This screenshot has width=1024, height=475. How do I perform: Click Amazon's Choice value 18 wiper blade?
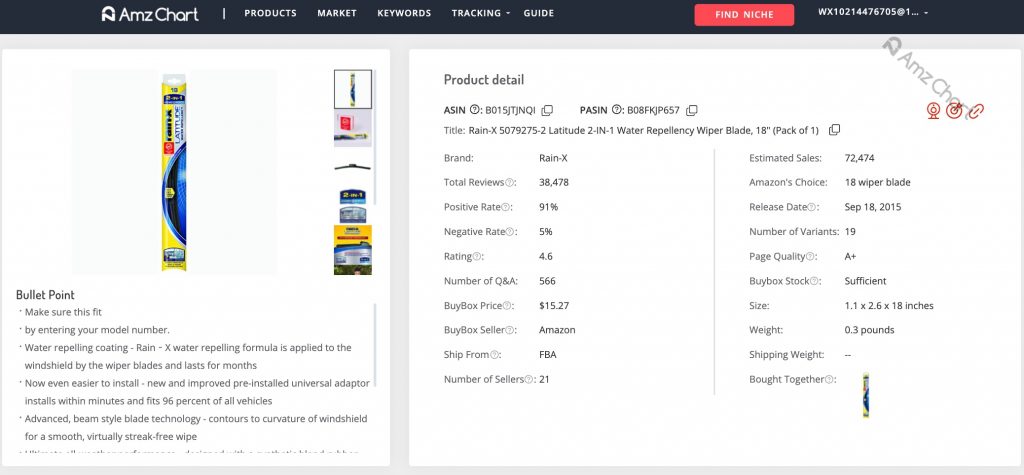877,183
